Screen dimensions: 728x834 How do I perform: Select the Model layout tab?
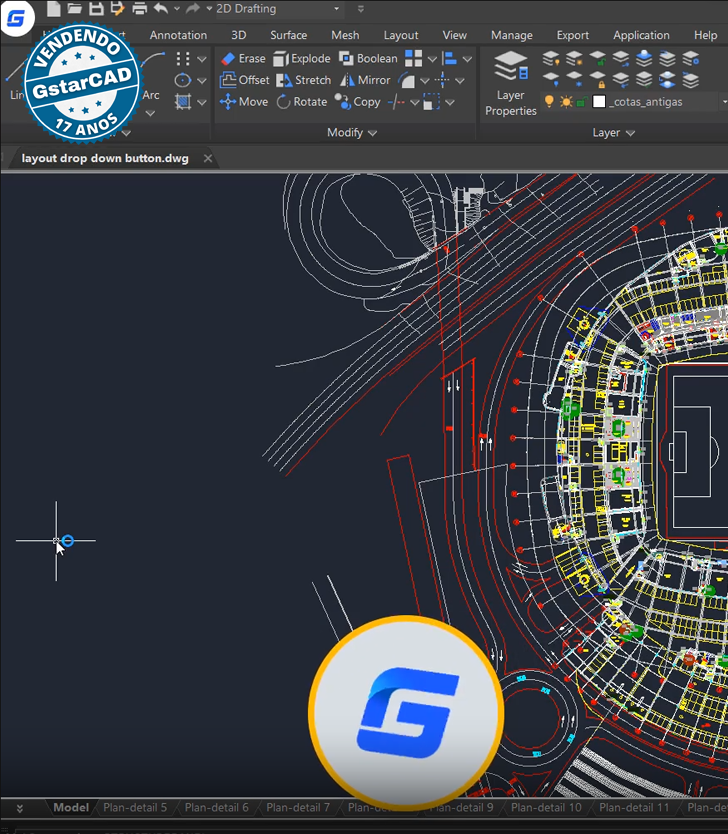71,807
